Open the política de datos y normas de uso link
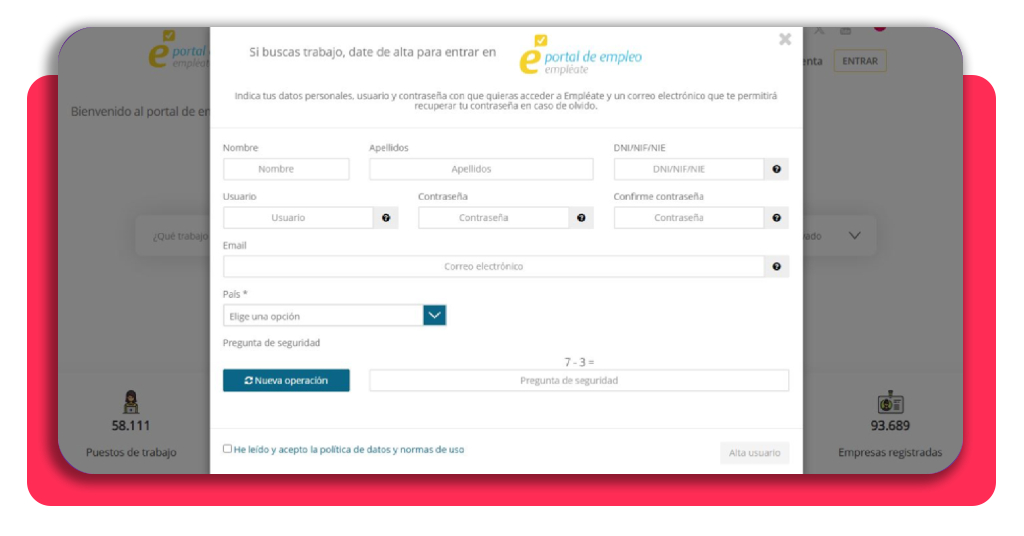 pyautogui.click(x=349, y=449)
